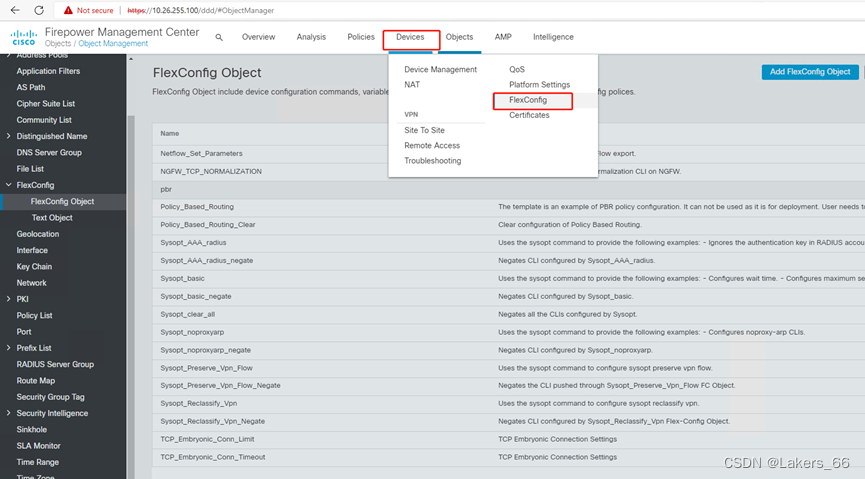Choose Remote Access VPN option
The height and width of the screenshot is (479, 865).
pyautogui.click(x=432, y=146)
